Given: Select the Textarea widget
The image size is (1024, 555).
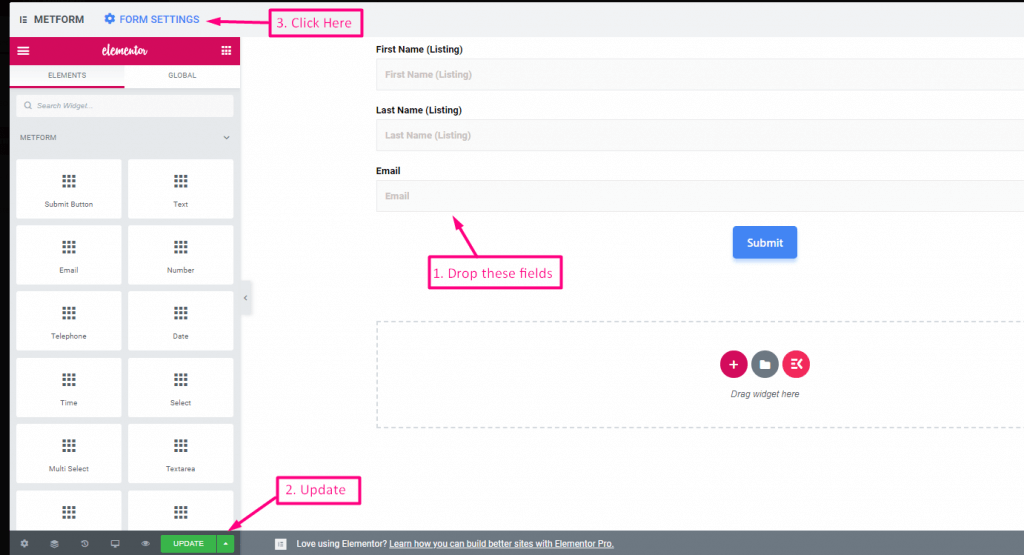Looking at the screenshot, I should pyautogui.click(x=180, y=454).
